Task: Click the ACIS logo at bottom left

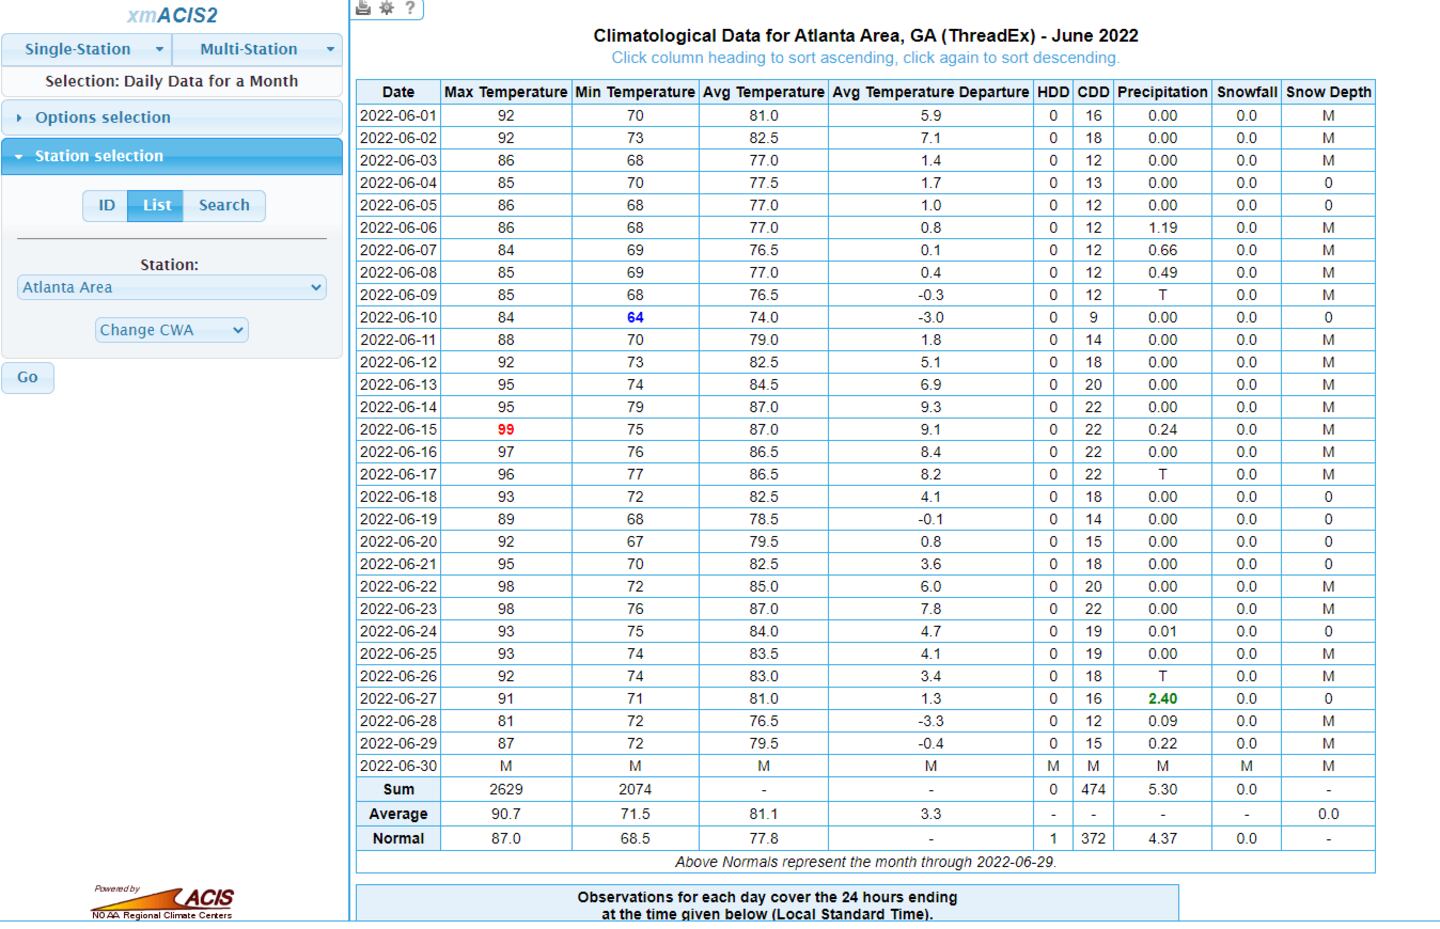Action: click(x=163, y=901)
